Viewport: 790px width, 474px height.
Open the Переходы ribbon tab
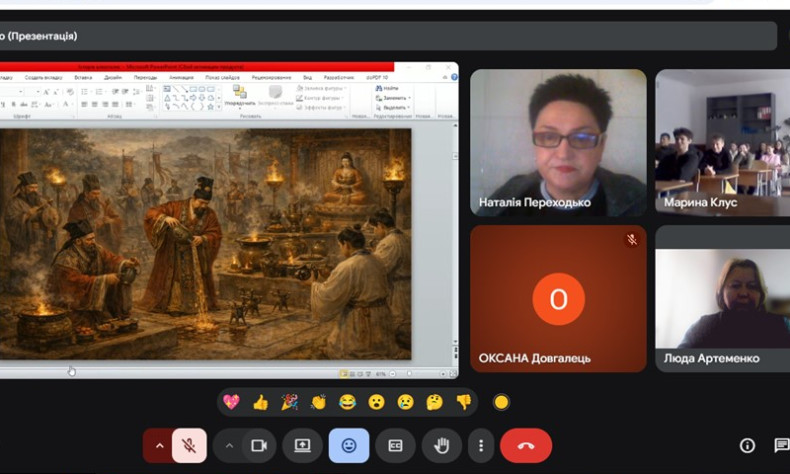[x=145, y=78]
